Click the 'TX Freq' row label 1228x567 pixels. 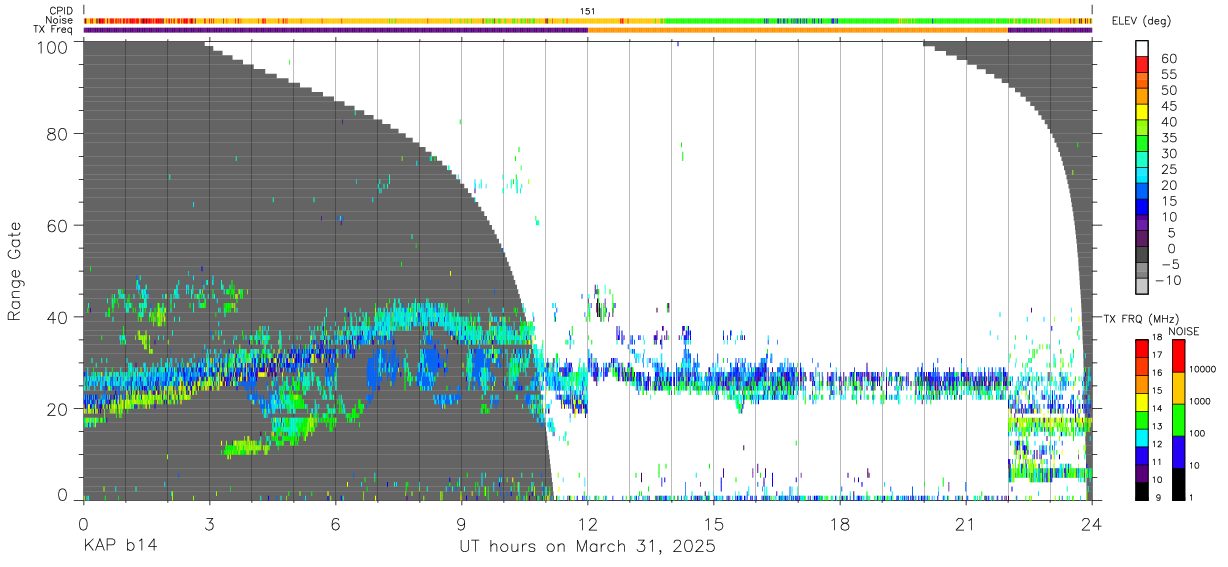pyautogui.click(x=54, y=30)
